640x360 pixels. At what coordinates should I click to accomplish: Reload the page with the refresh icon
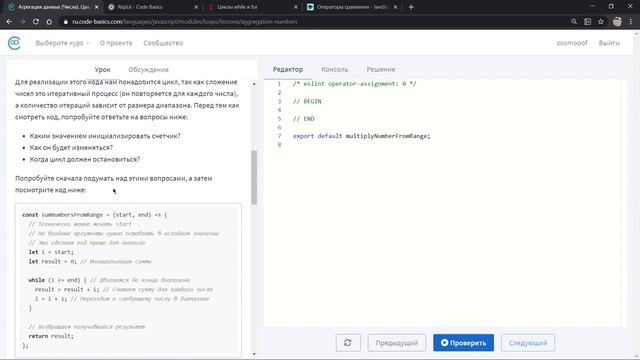(36, 22)
